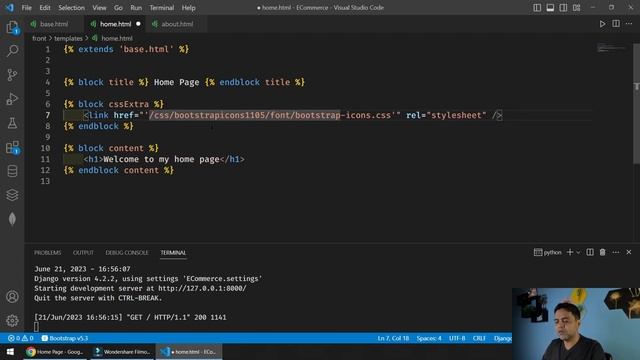Open Windows Start button
This screenshot has height=360, width=640.
(x=10, y=351)
